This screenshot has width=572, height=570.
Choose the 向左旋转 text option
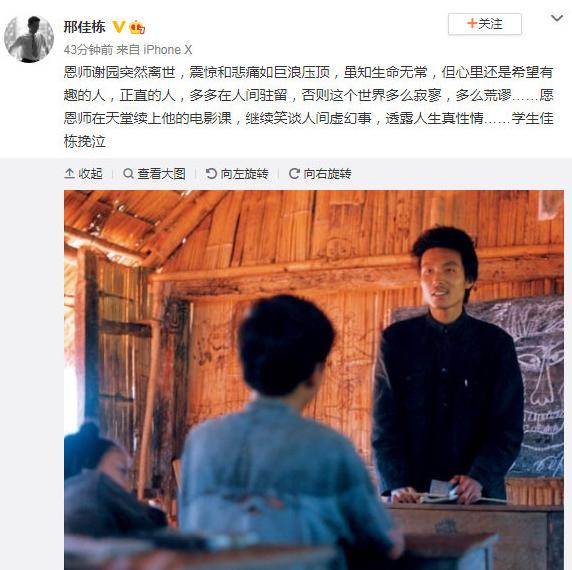click(244, 174)
